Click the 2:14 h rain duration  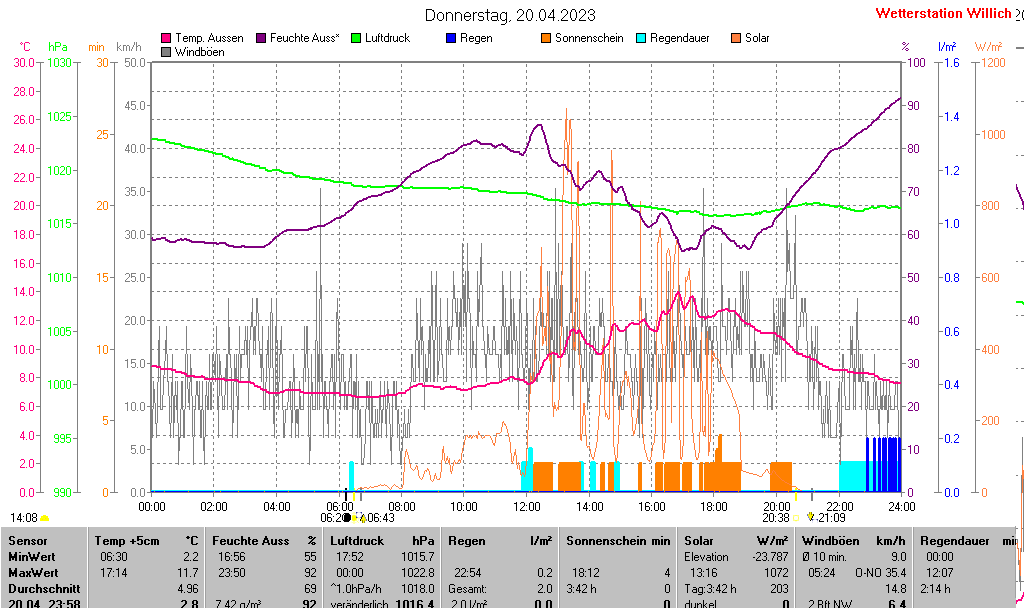coord(935,588)
